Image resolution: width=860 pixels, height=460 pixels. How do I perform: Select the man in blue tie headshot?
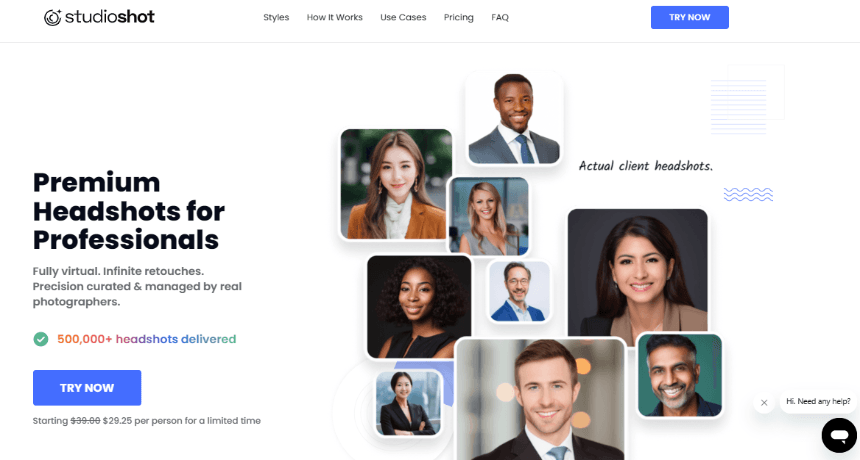514,118
